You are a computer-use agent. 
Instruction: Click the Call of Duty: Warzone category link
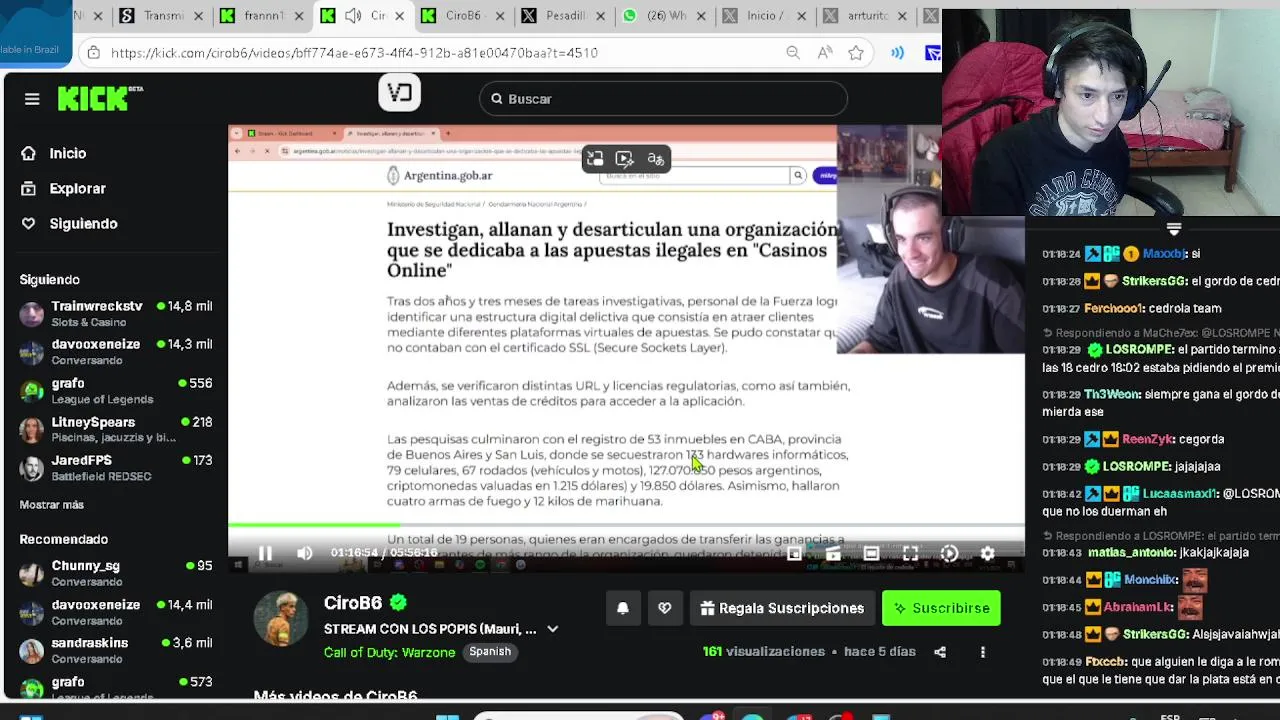[389, 652]
